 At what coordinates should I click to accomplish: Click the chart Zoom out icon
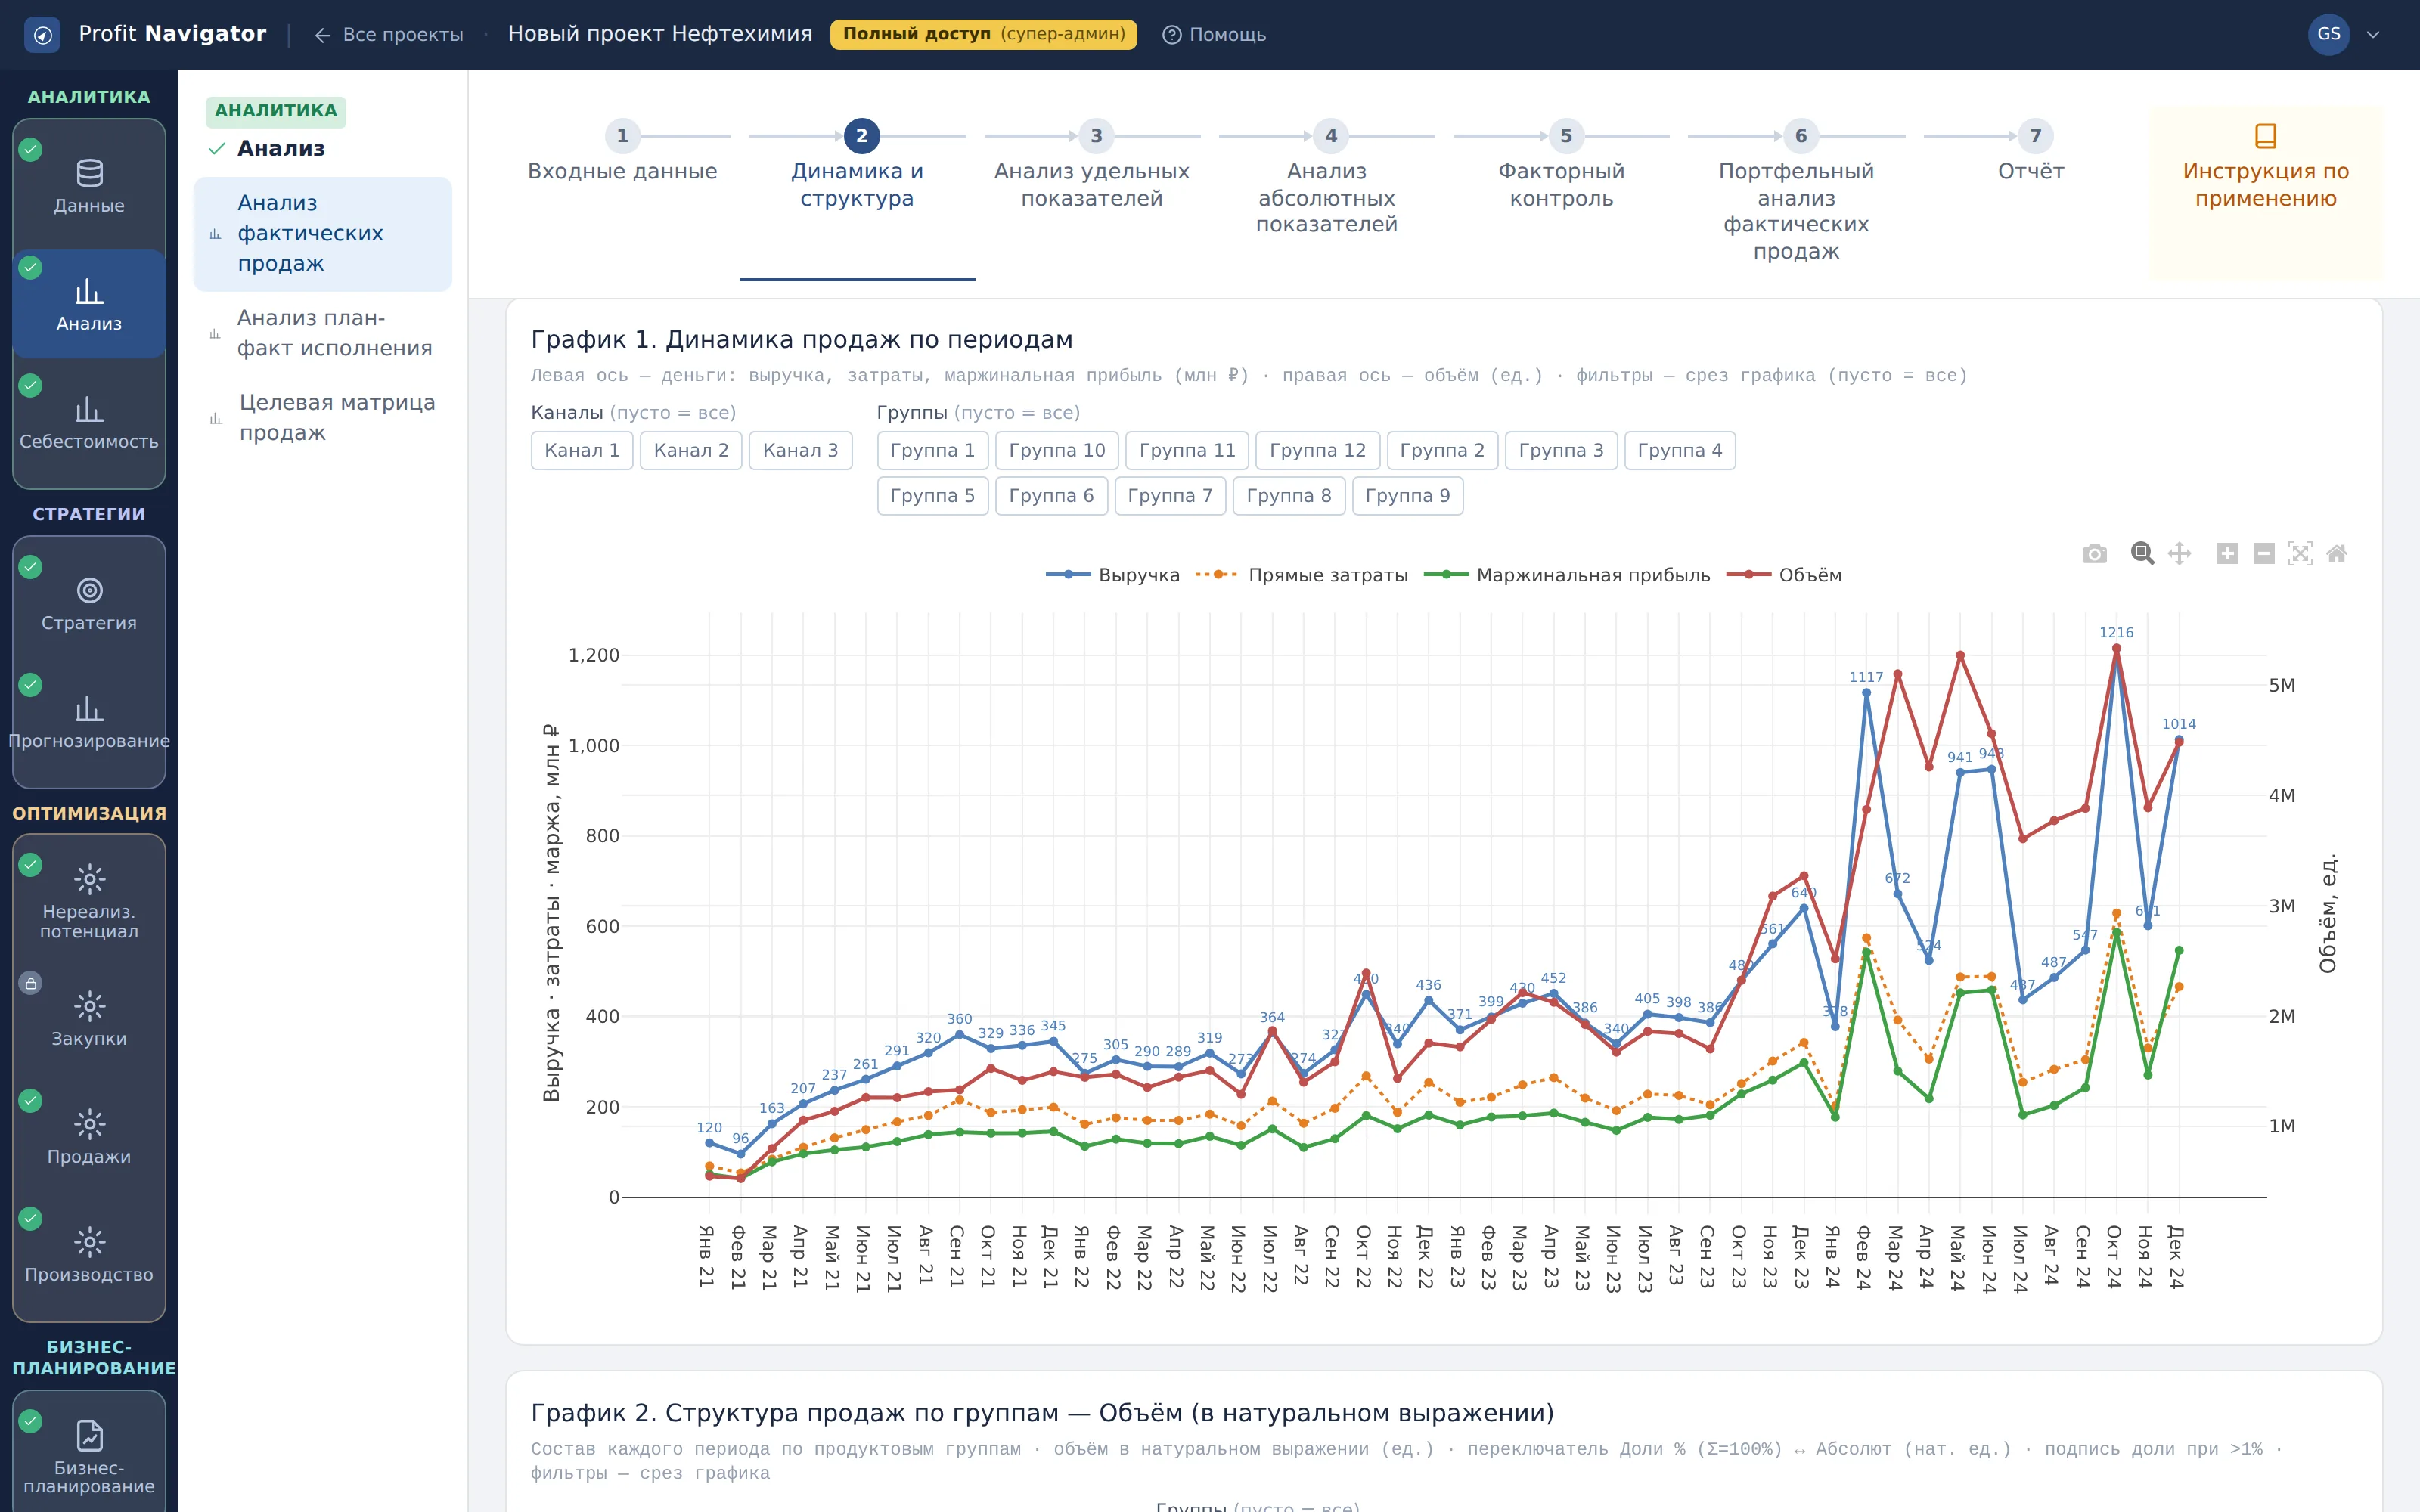[2264, 554]
